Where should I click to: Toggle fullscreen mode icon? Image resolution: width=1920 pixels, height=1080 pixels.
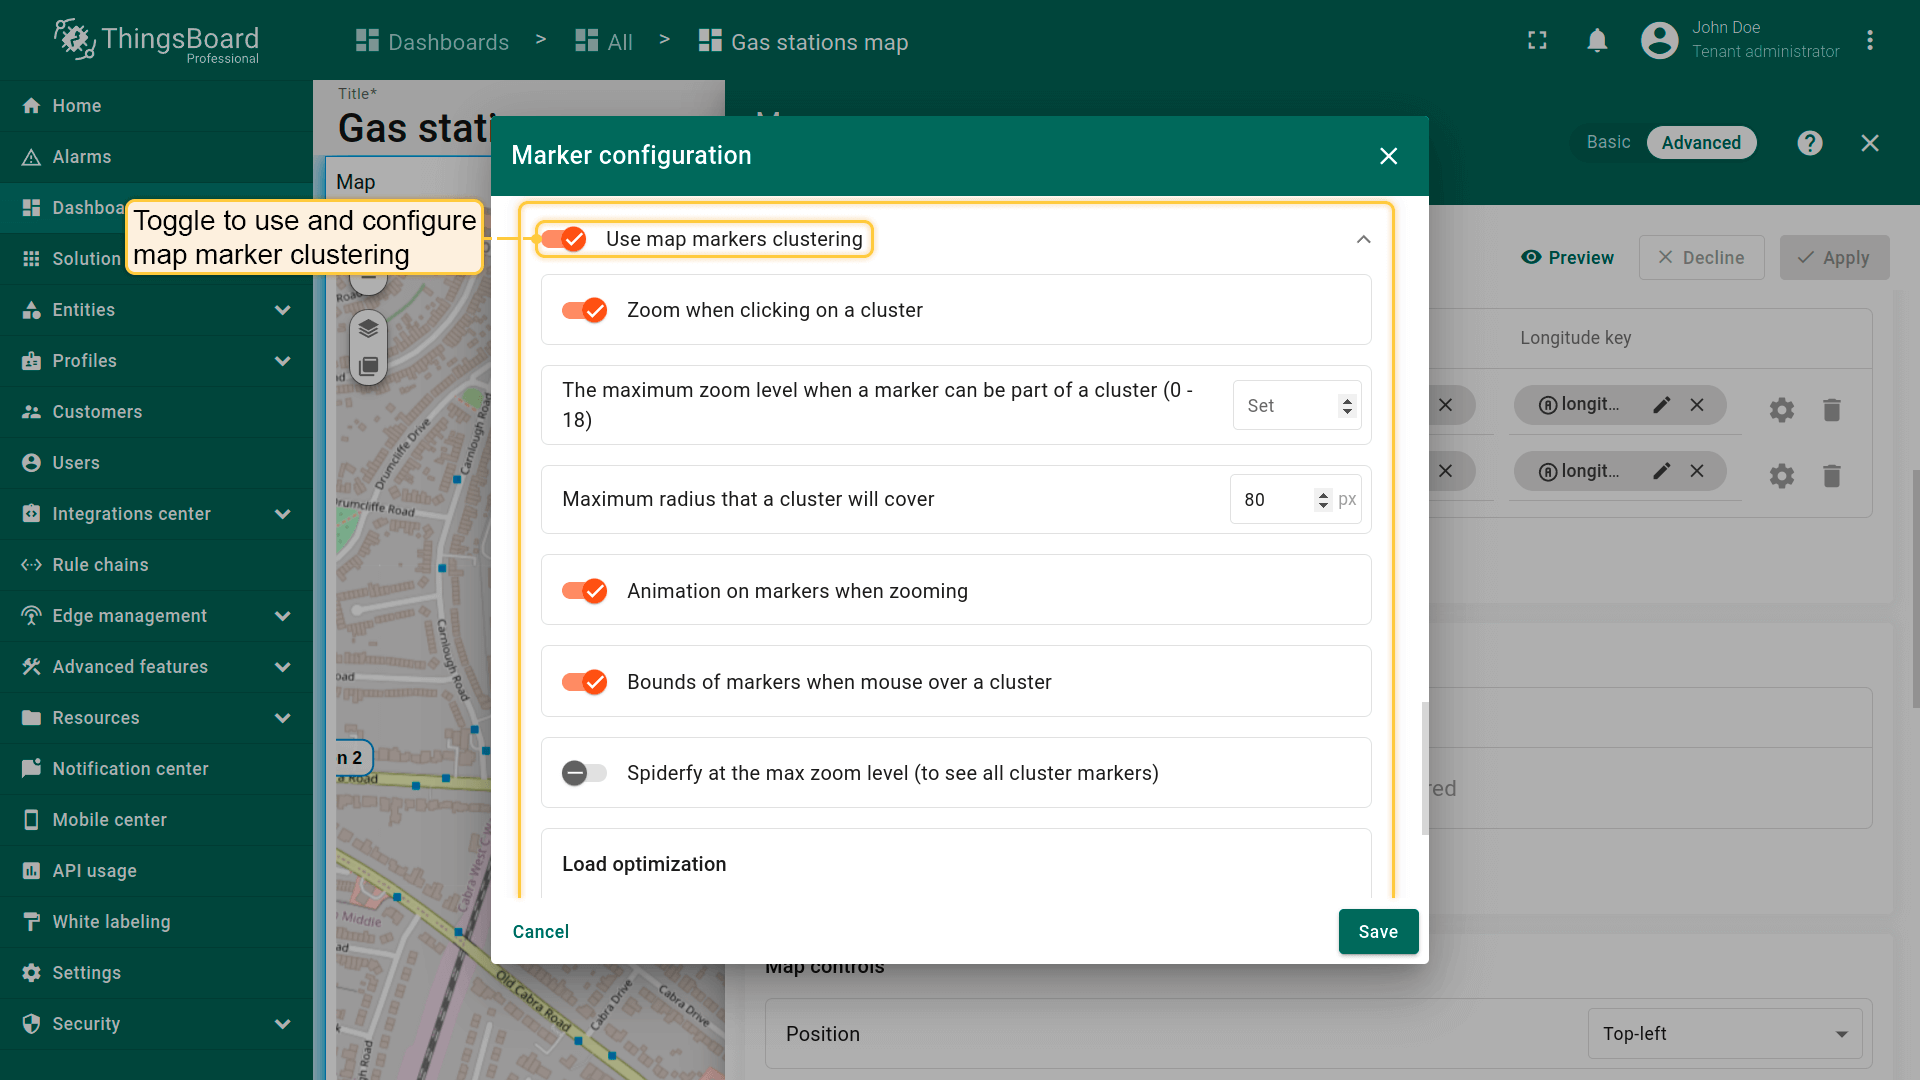coord(1537,41)
